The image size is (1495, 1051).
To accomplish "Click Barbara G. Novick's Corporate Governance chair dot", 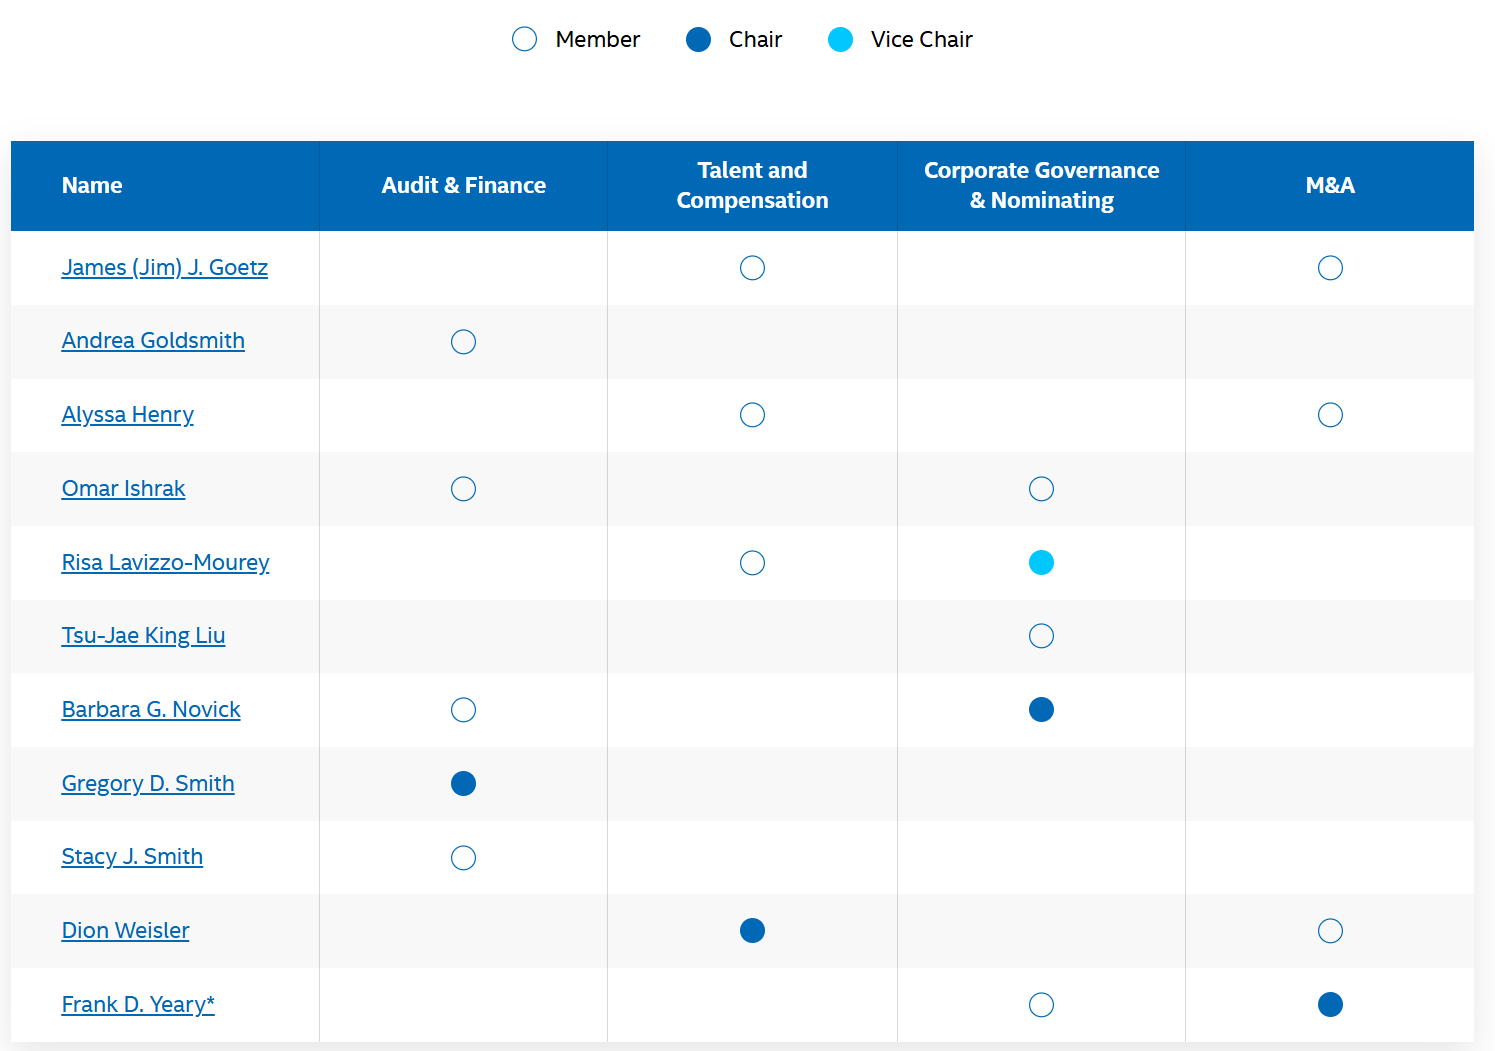I will [x=1041, y=710].
